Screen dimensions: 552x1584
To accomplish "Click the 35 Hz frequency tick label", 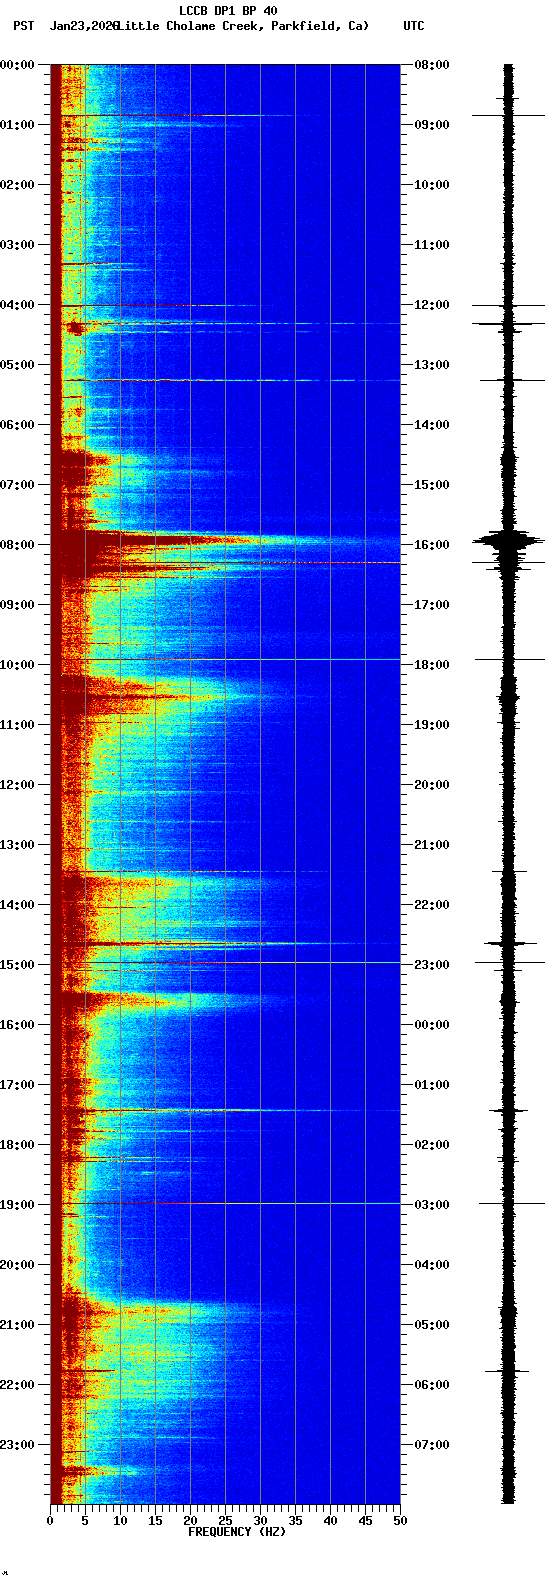I will coord(295,1521).
